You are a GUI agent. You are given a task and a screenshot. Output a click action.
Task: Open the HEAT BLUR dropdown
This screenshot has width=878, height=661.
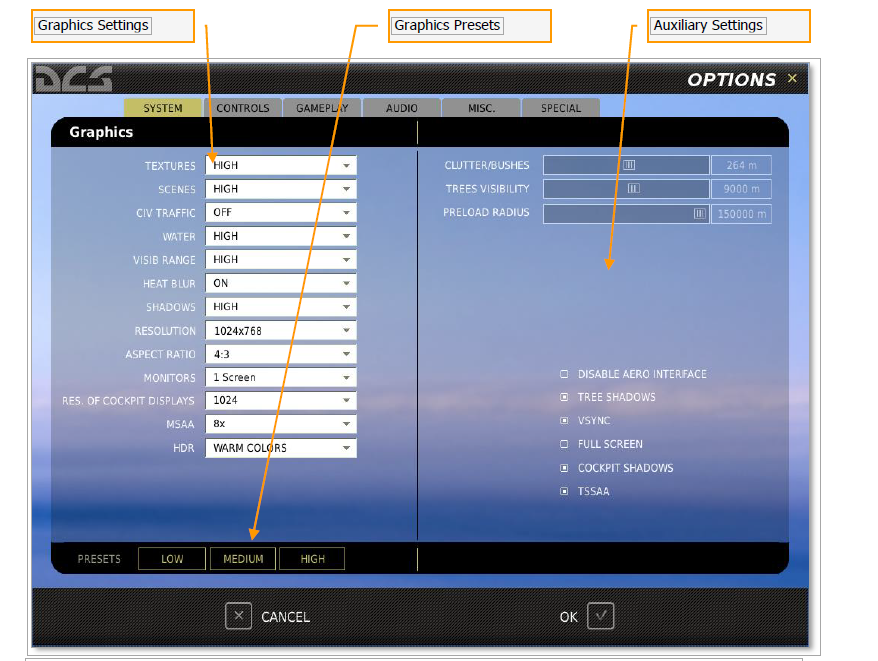281,283
